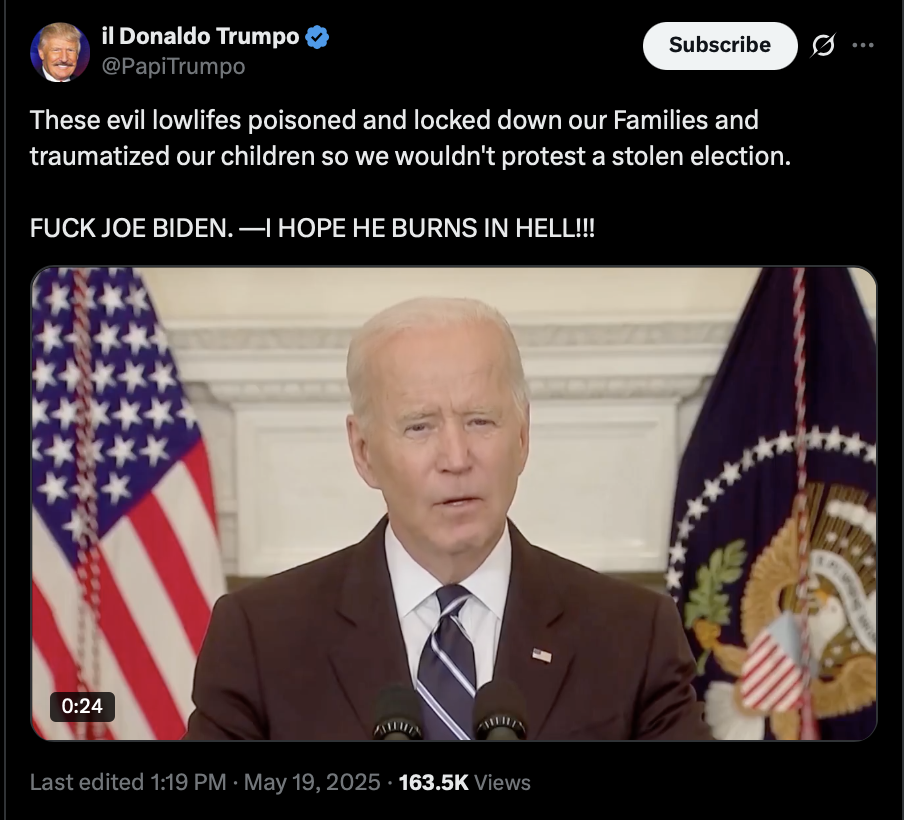Click the microphones in the video frame
Viewport: 904px width, 820px height.
click(450, 710)
